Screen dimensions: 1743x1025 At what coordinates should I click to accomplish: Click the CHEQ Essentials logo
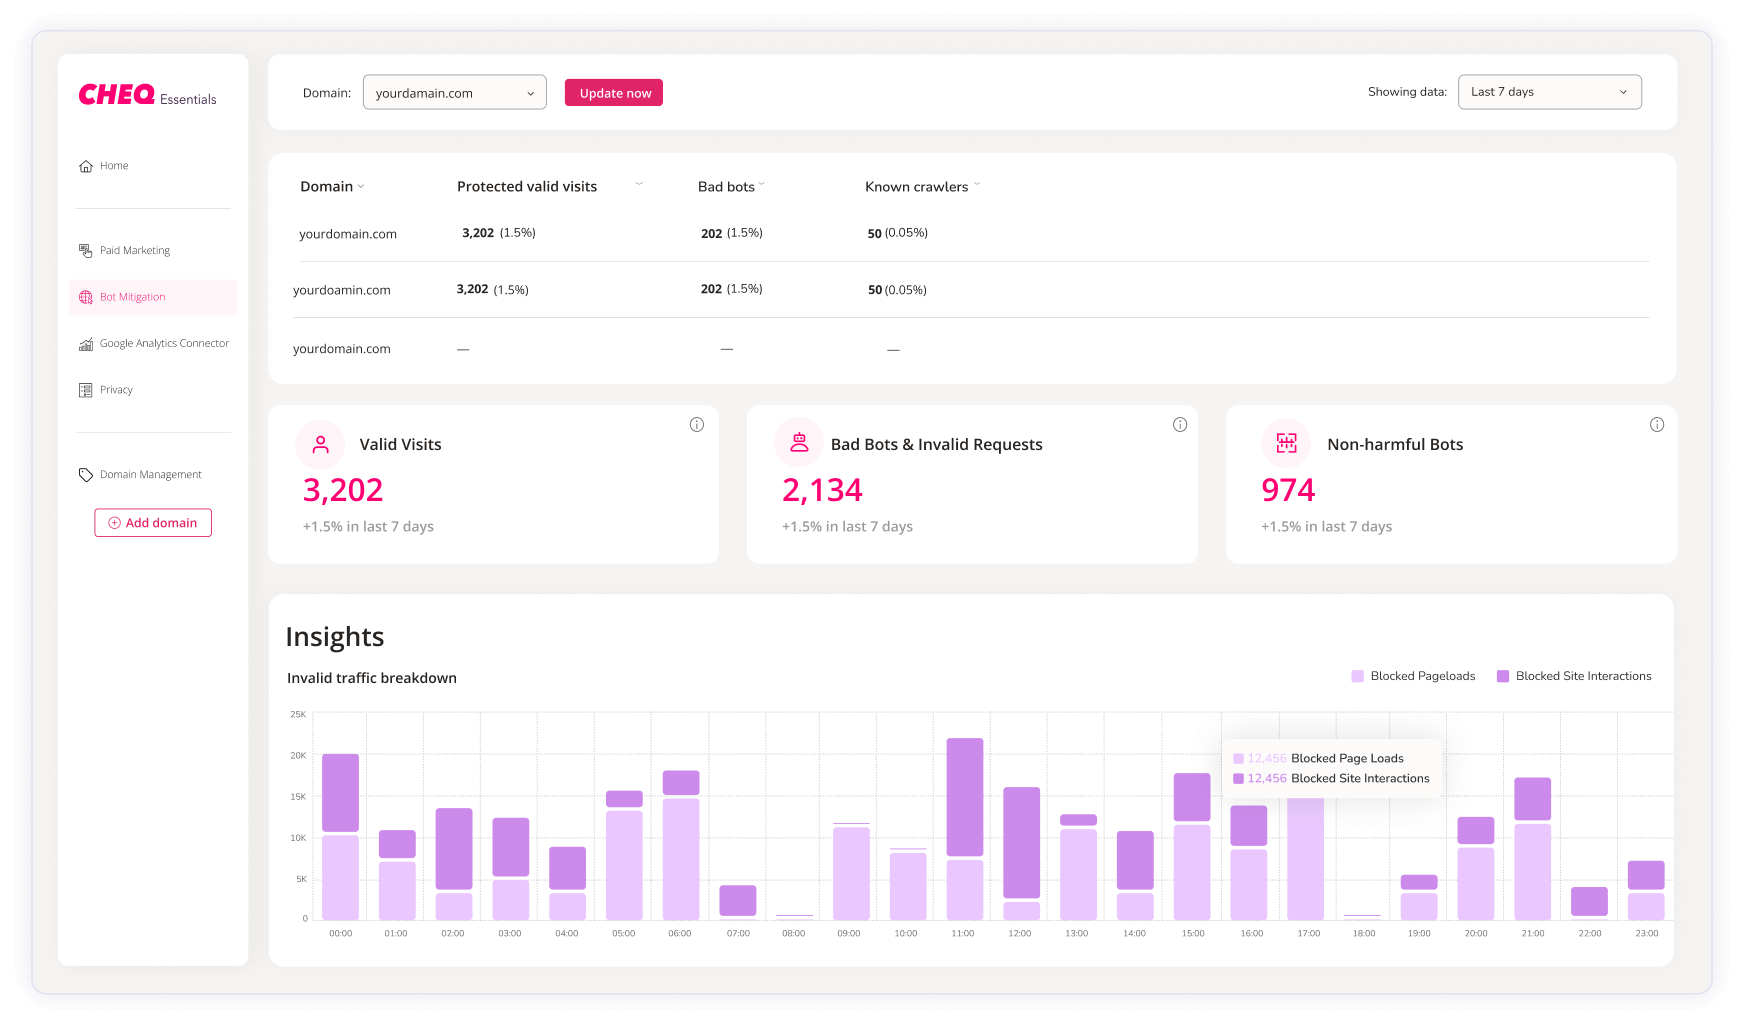pyautogui.click(x=147, y=95)
